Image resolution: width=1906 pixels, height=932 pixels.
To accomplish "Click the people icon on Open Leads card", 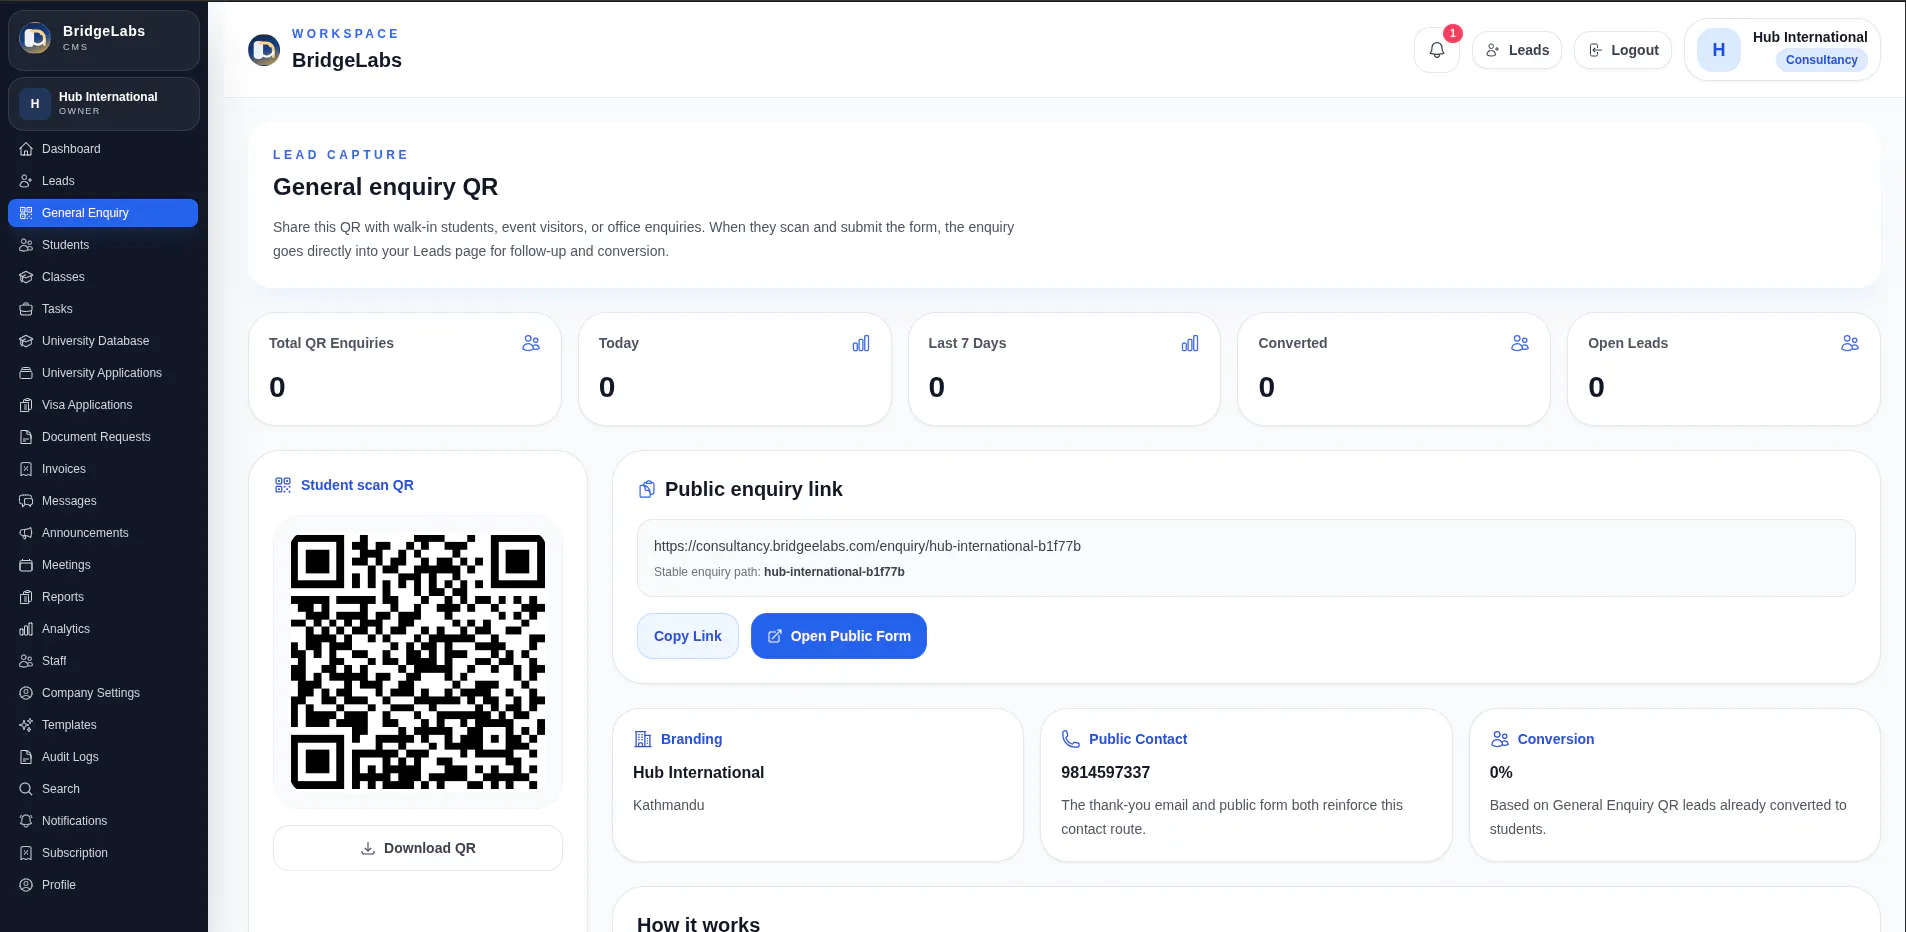I will pos(1850,343).
